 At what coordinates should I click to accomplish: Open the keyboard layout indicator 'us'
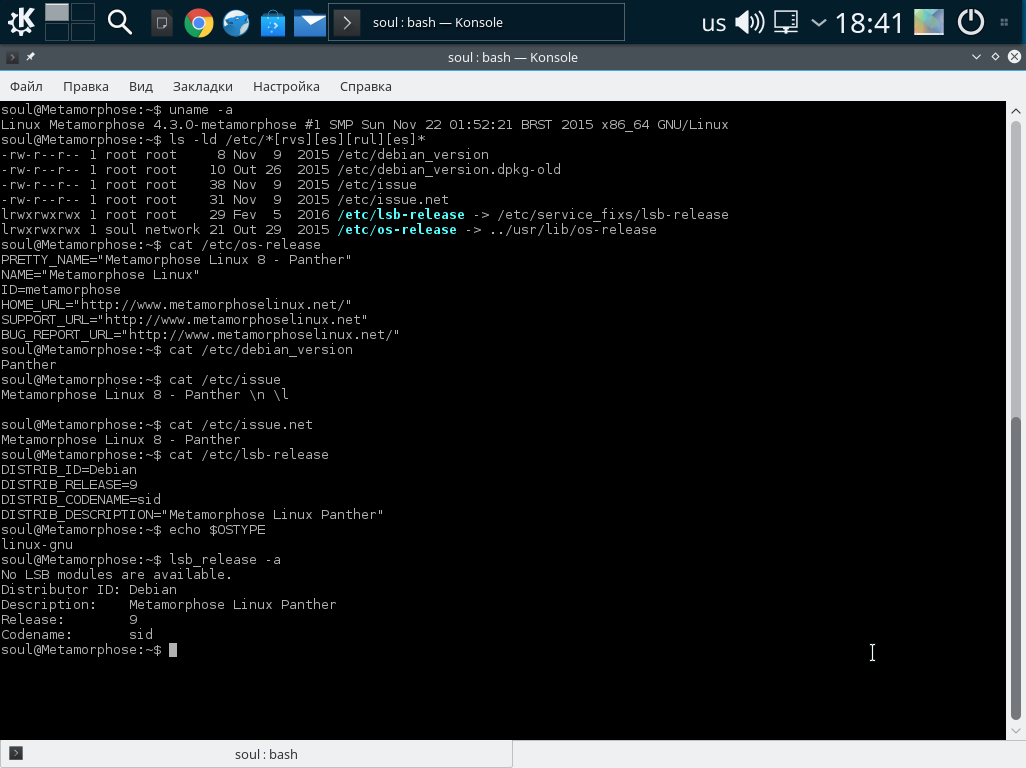click(714, 23)
